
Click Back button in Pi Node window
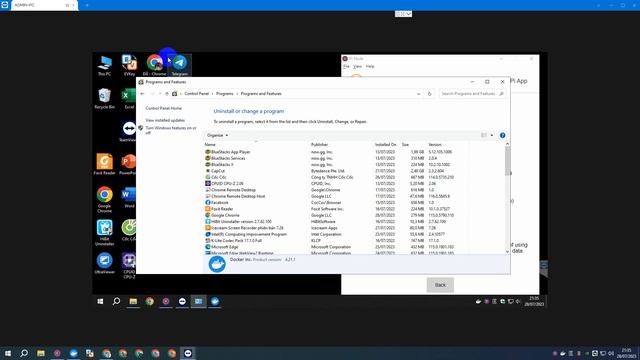(x=440, y=285)
